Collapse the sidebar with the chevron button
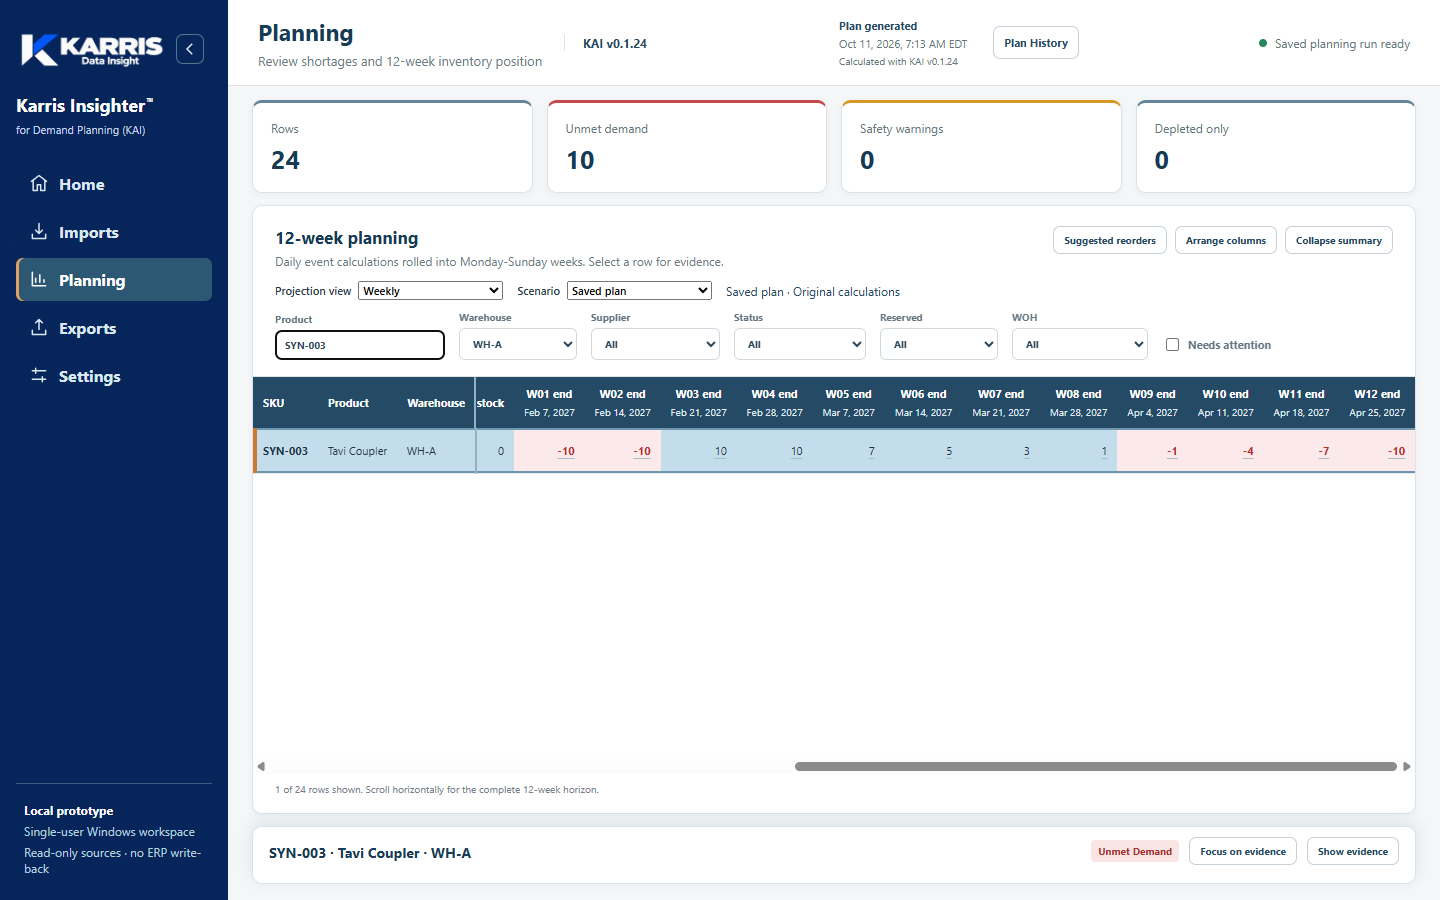1440x900 pixels. coord(190,49)
